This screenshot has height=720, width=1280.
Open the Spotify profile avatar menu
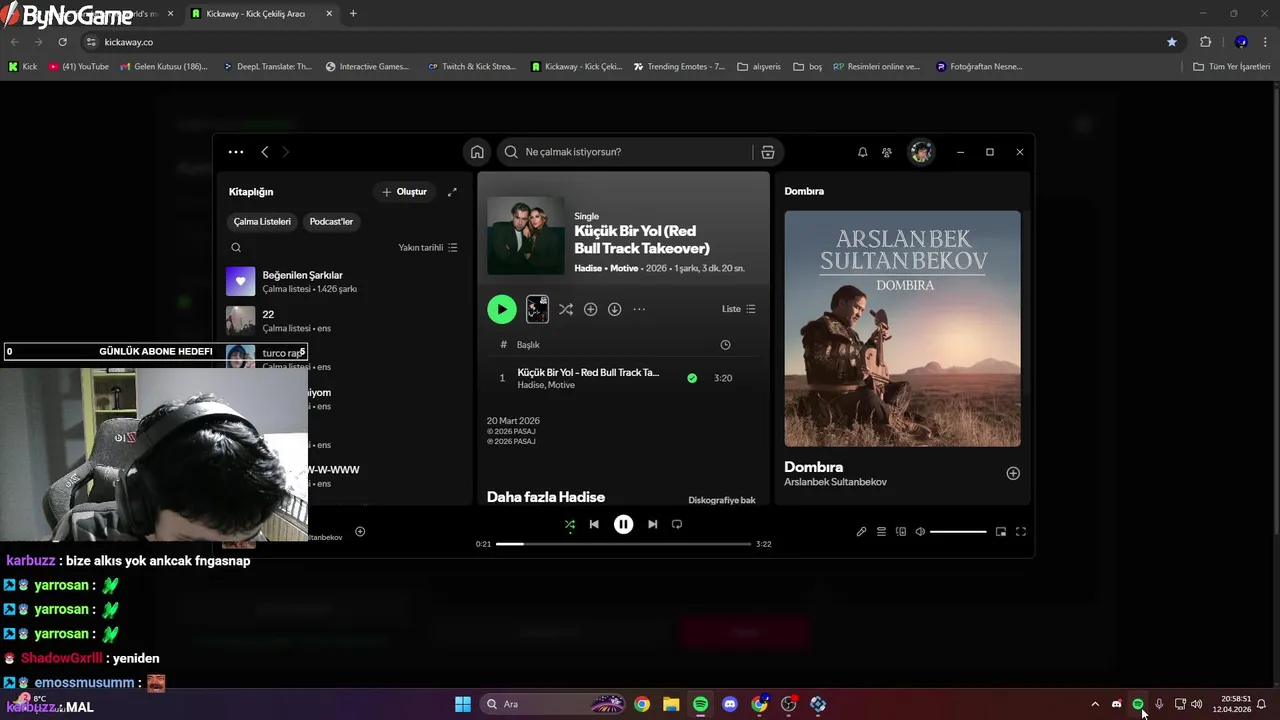[x=921, y=152]
